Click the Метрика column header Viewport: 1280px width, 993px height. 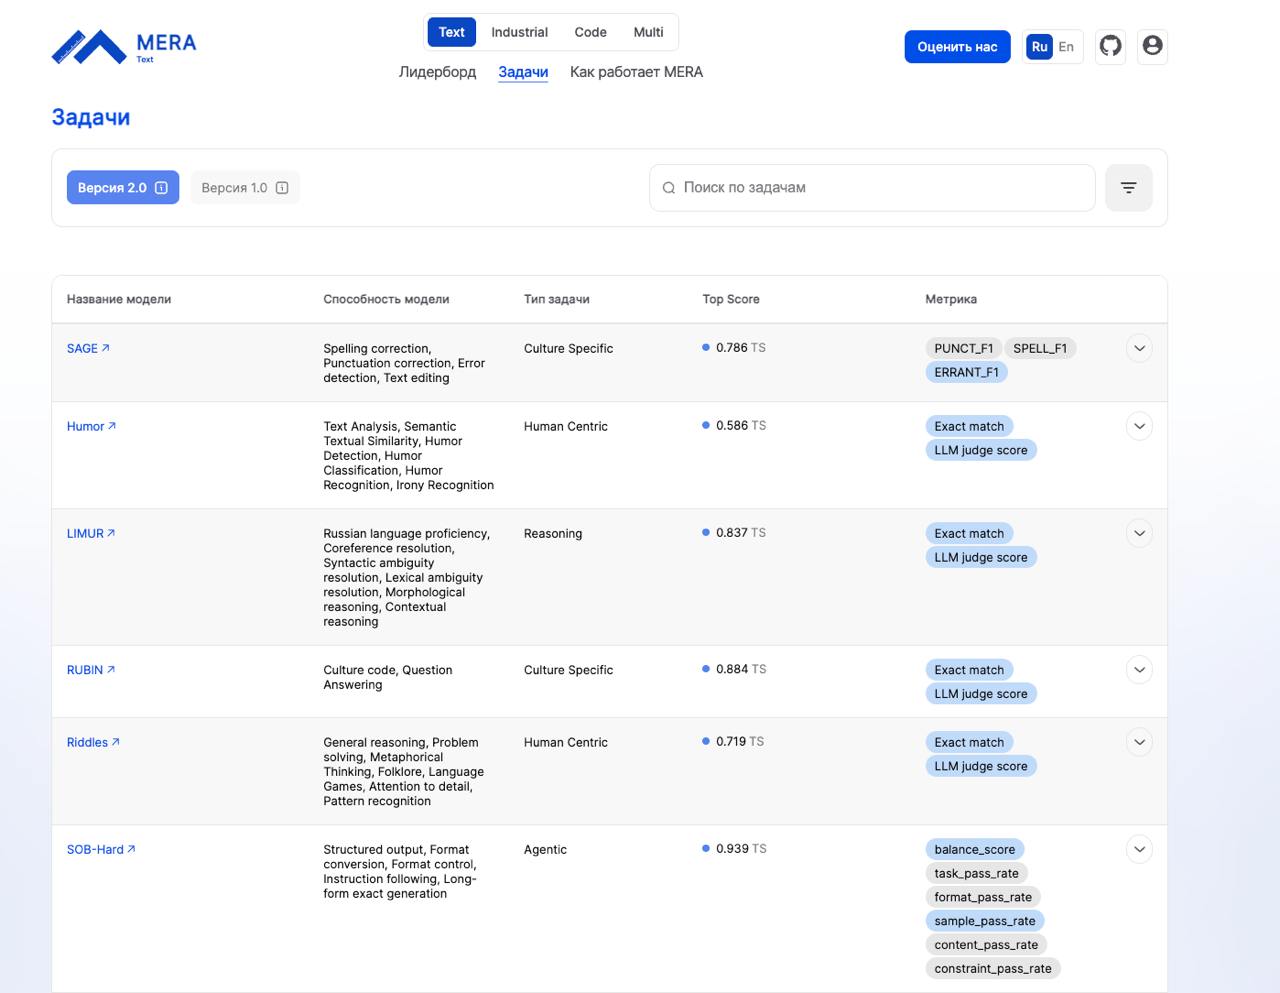coord(951,299)
